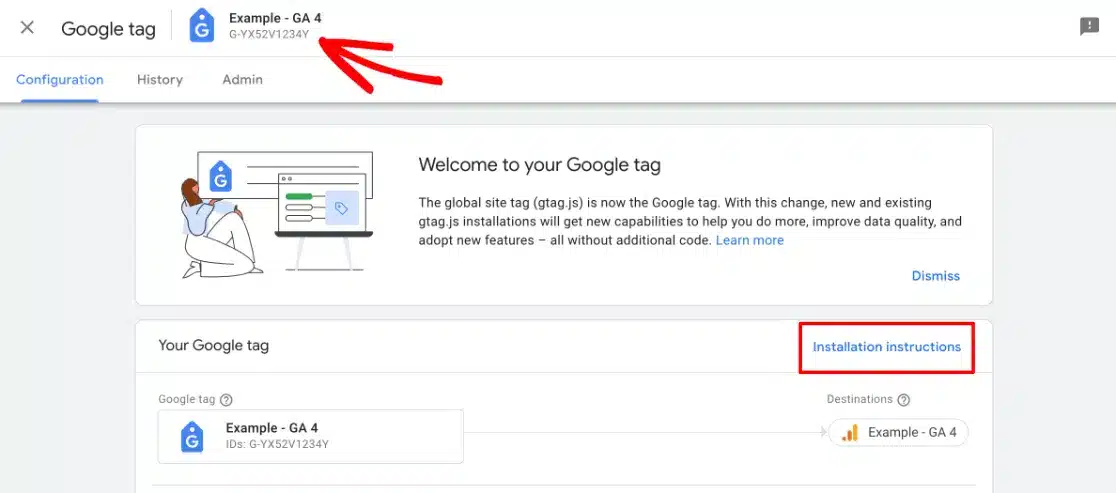Click the help icon beside Google tag label

point(226,400)
